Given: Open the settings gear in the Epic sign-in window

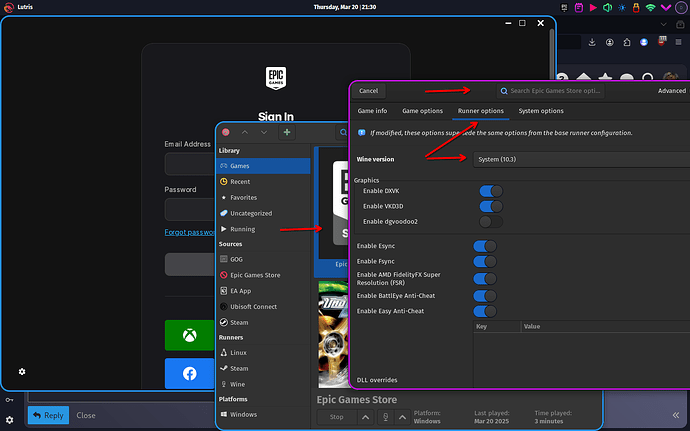Looking at the screenshot, I should (x=22, y=372).
